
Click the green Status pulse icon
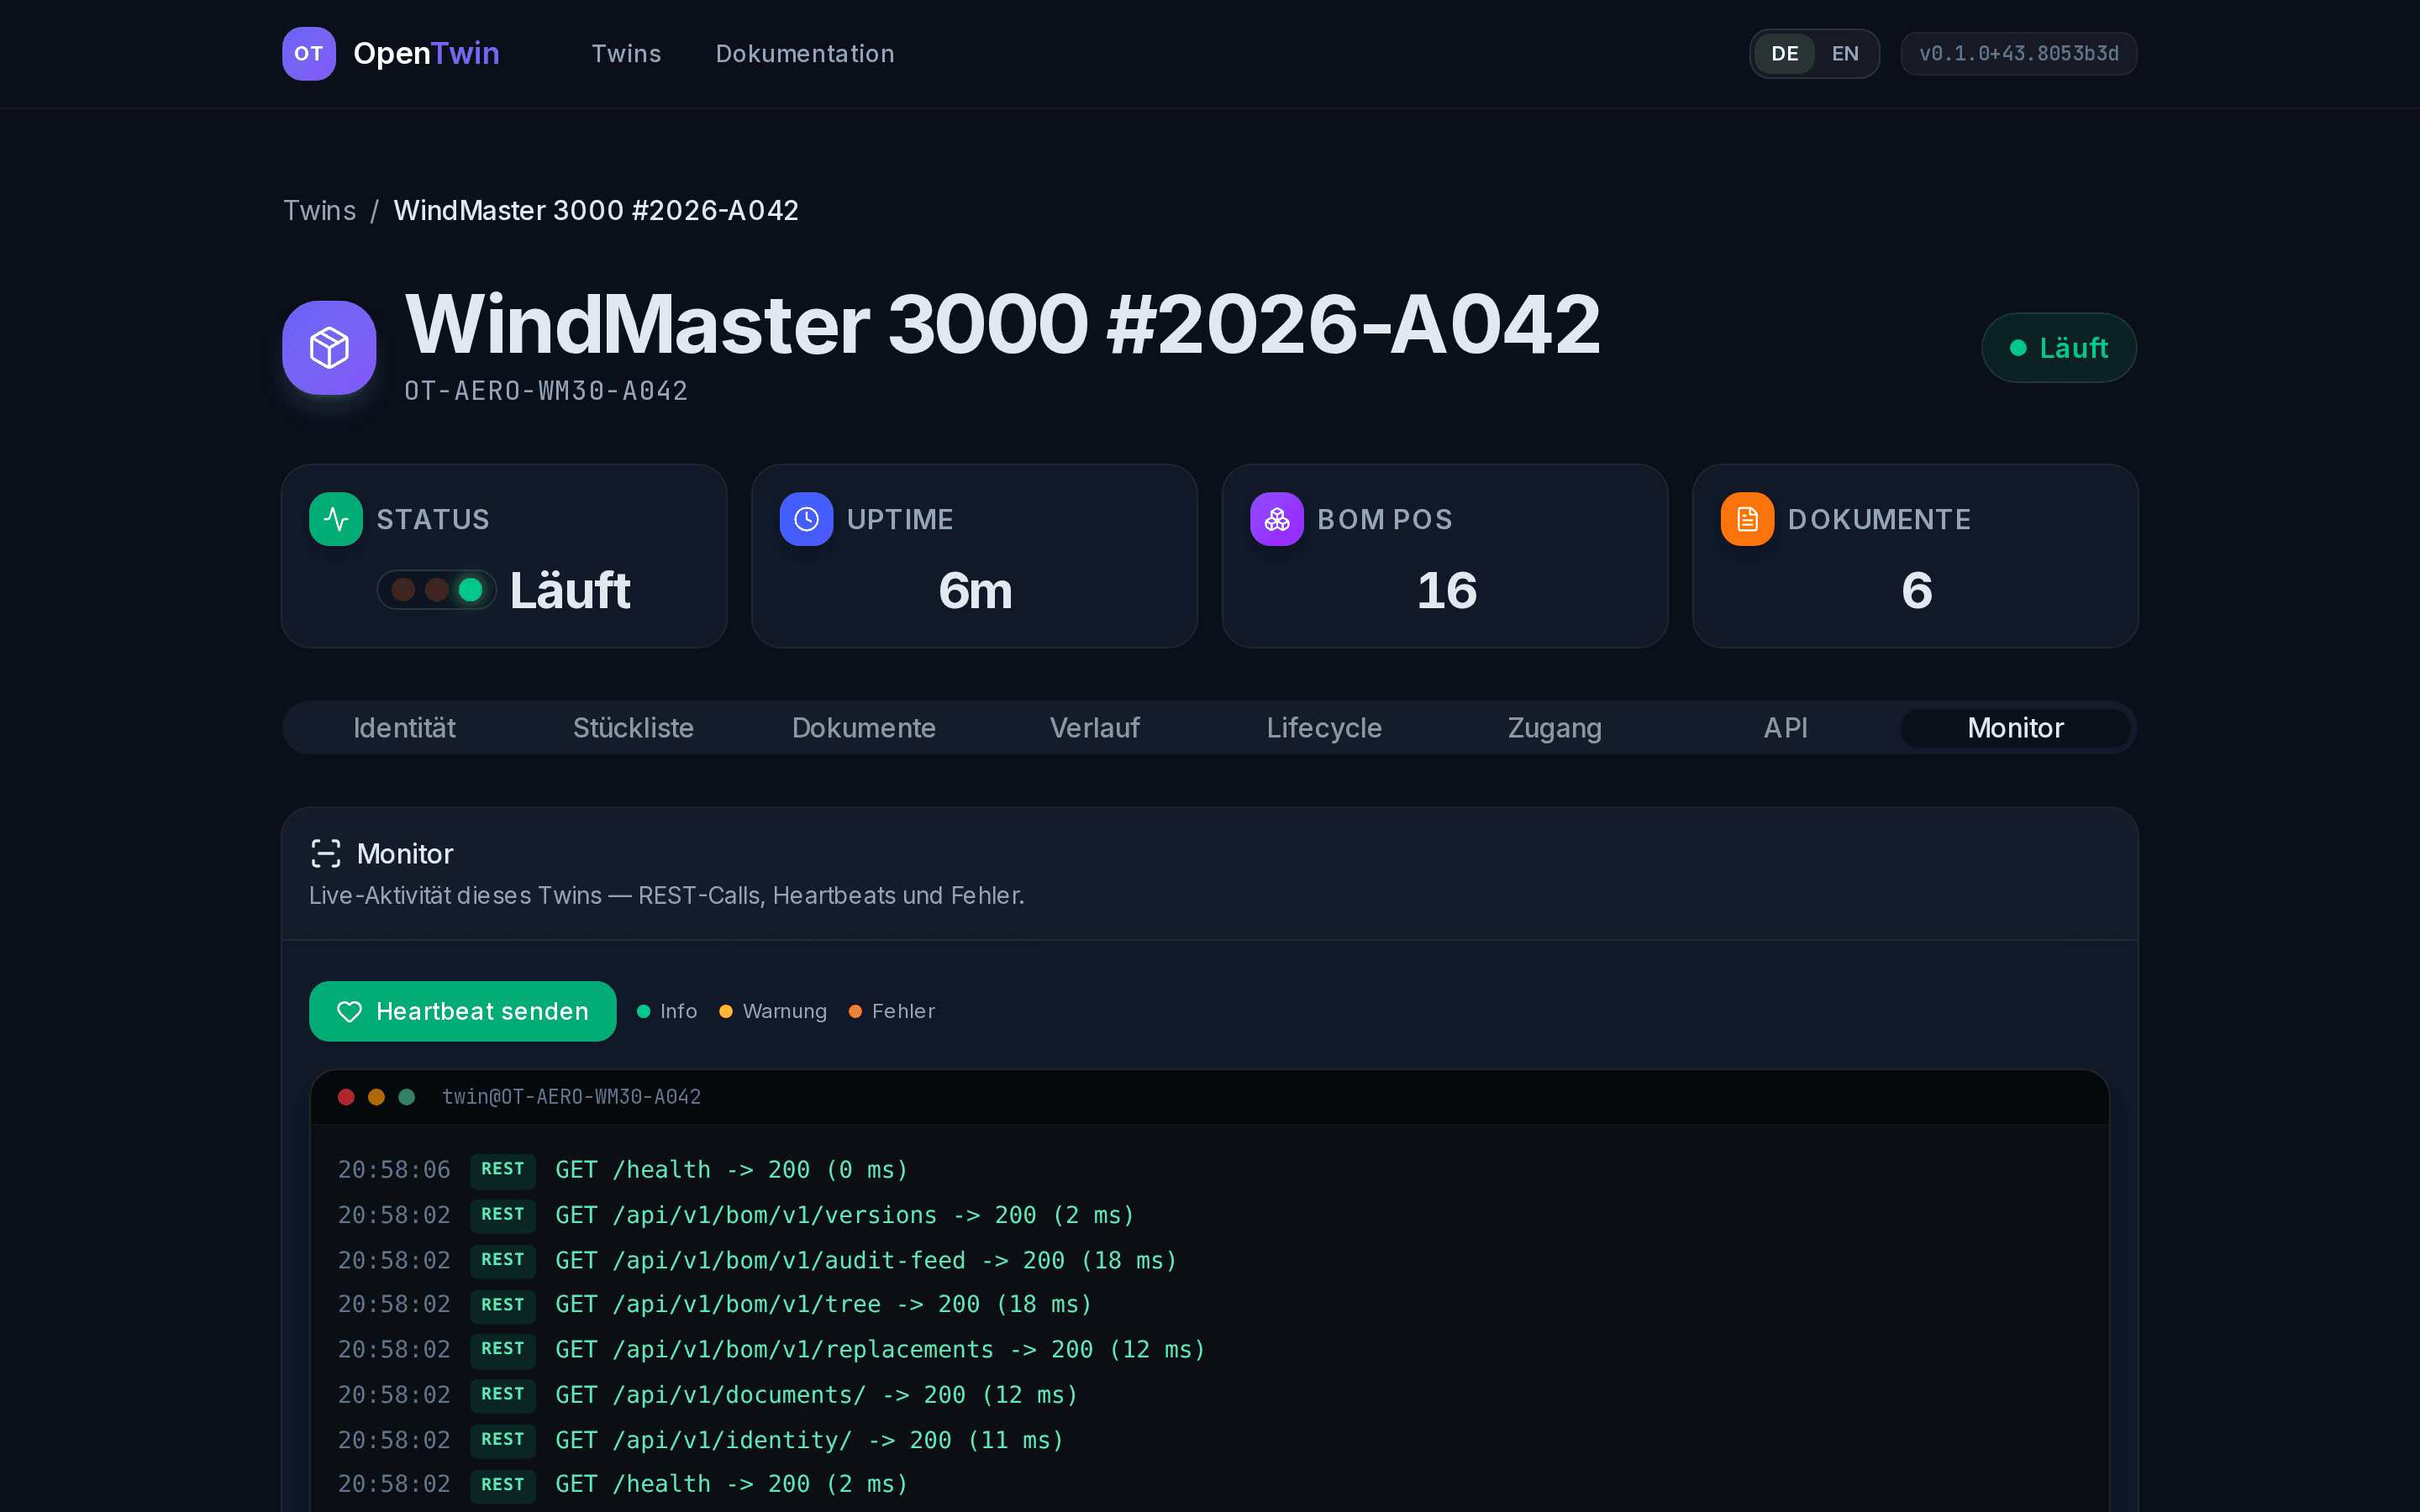click(336, 519)
